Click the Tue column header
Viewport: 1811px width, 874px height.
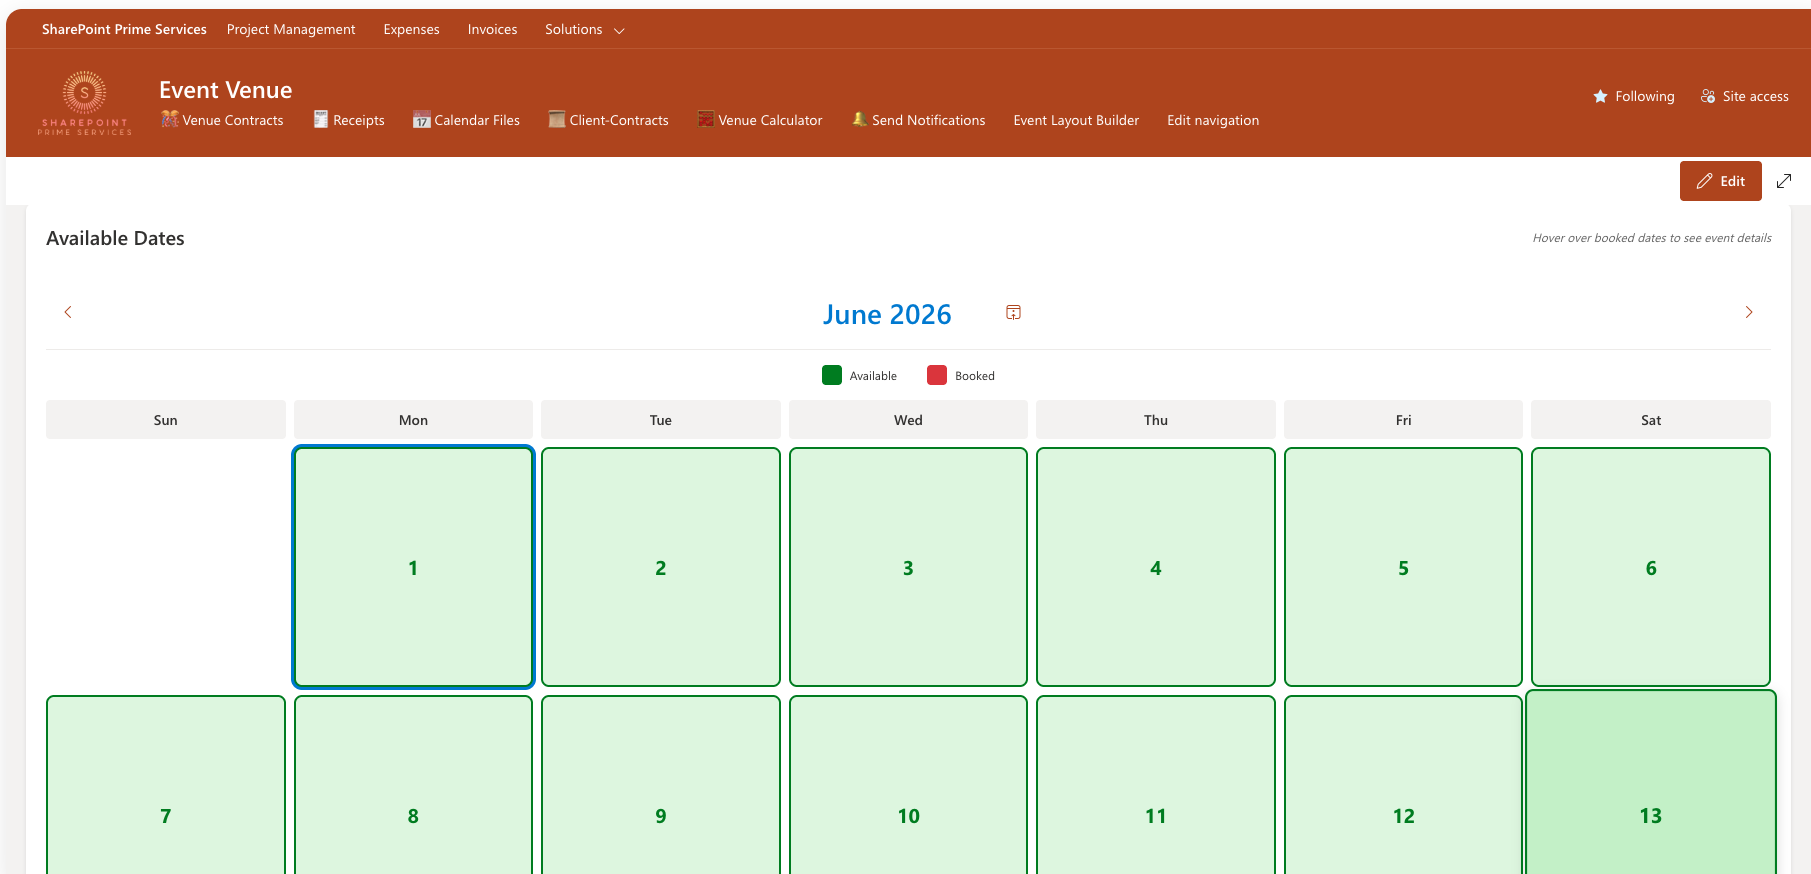(x=661, y=420)
